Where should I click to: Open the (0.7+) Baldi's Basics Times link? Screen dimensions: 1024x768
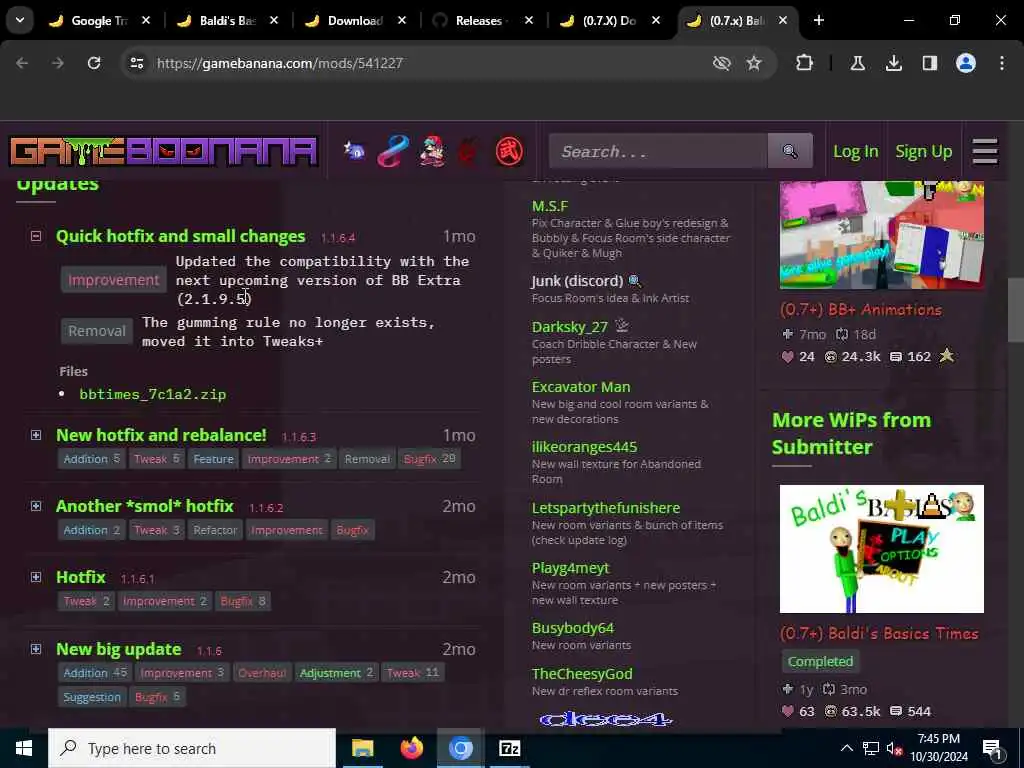point(879,633)
